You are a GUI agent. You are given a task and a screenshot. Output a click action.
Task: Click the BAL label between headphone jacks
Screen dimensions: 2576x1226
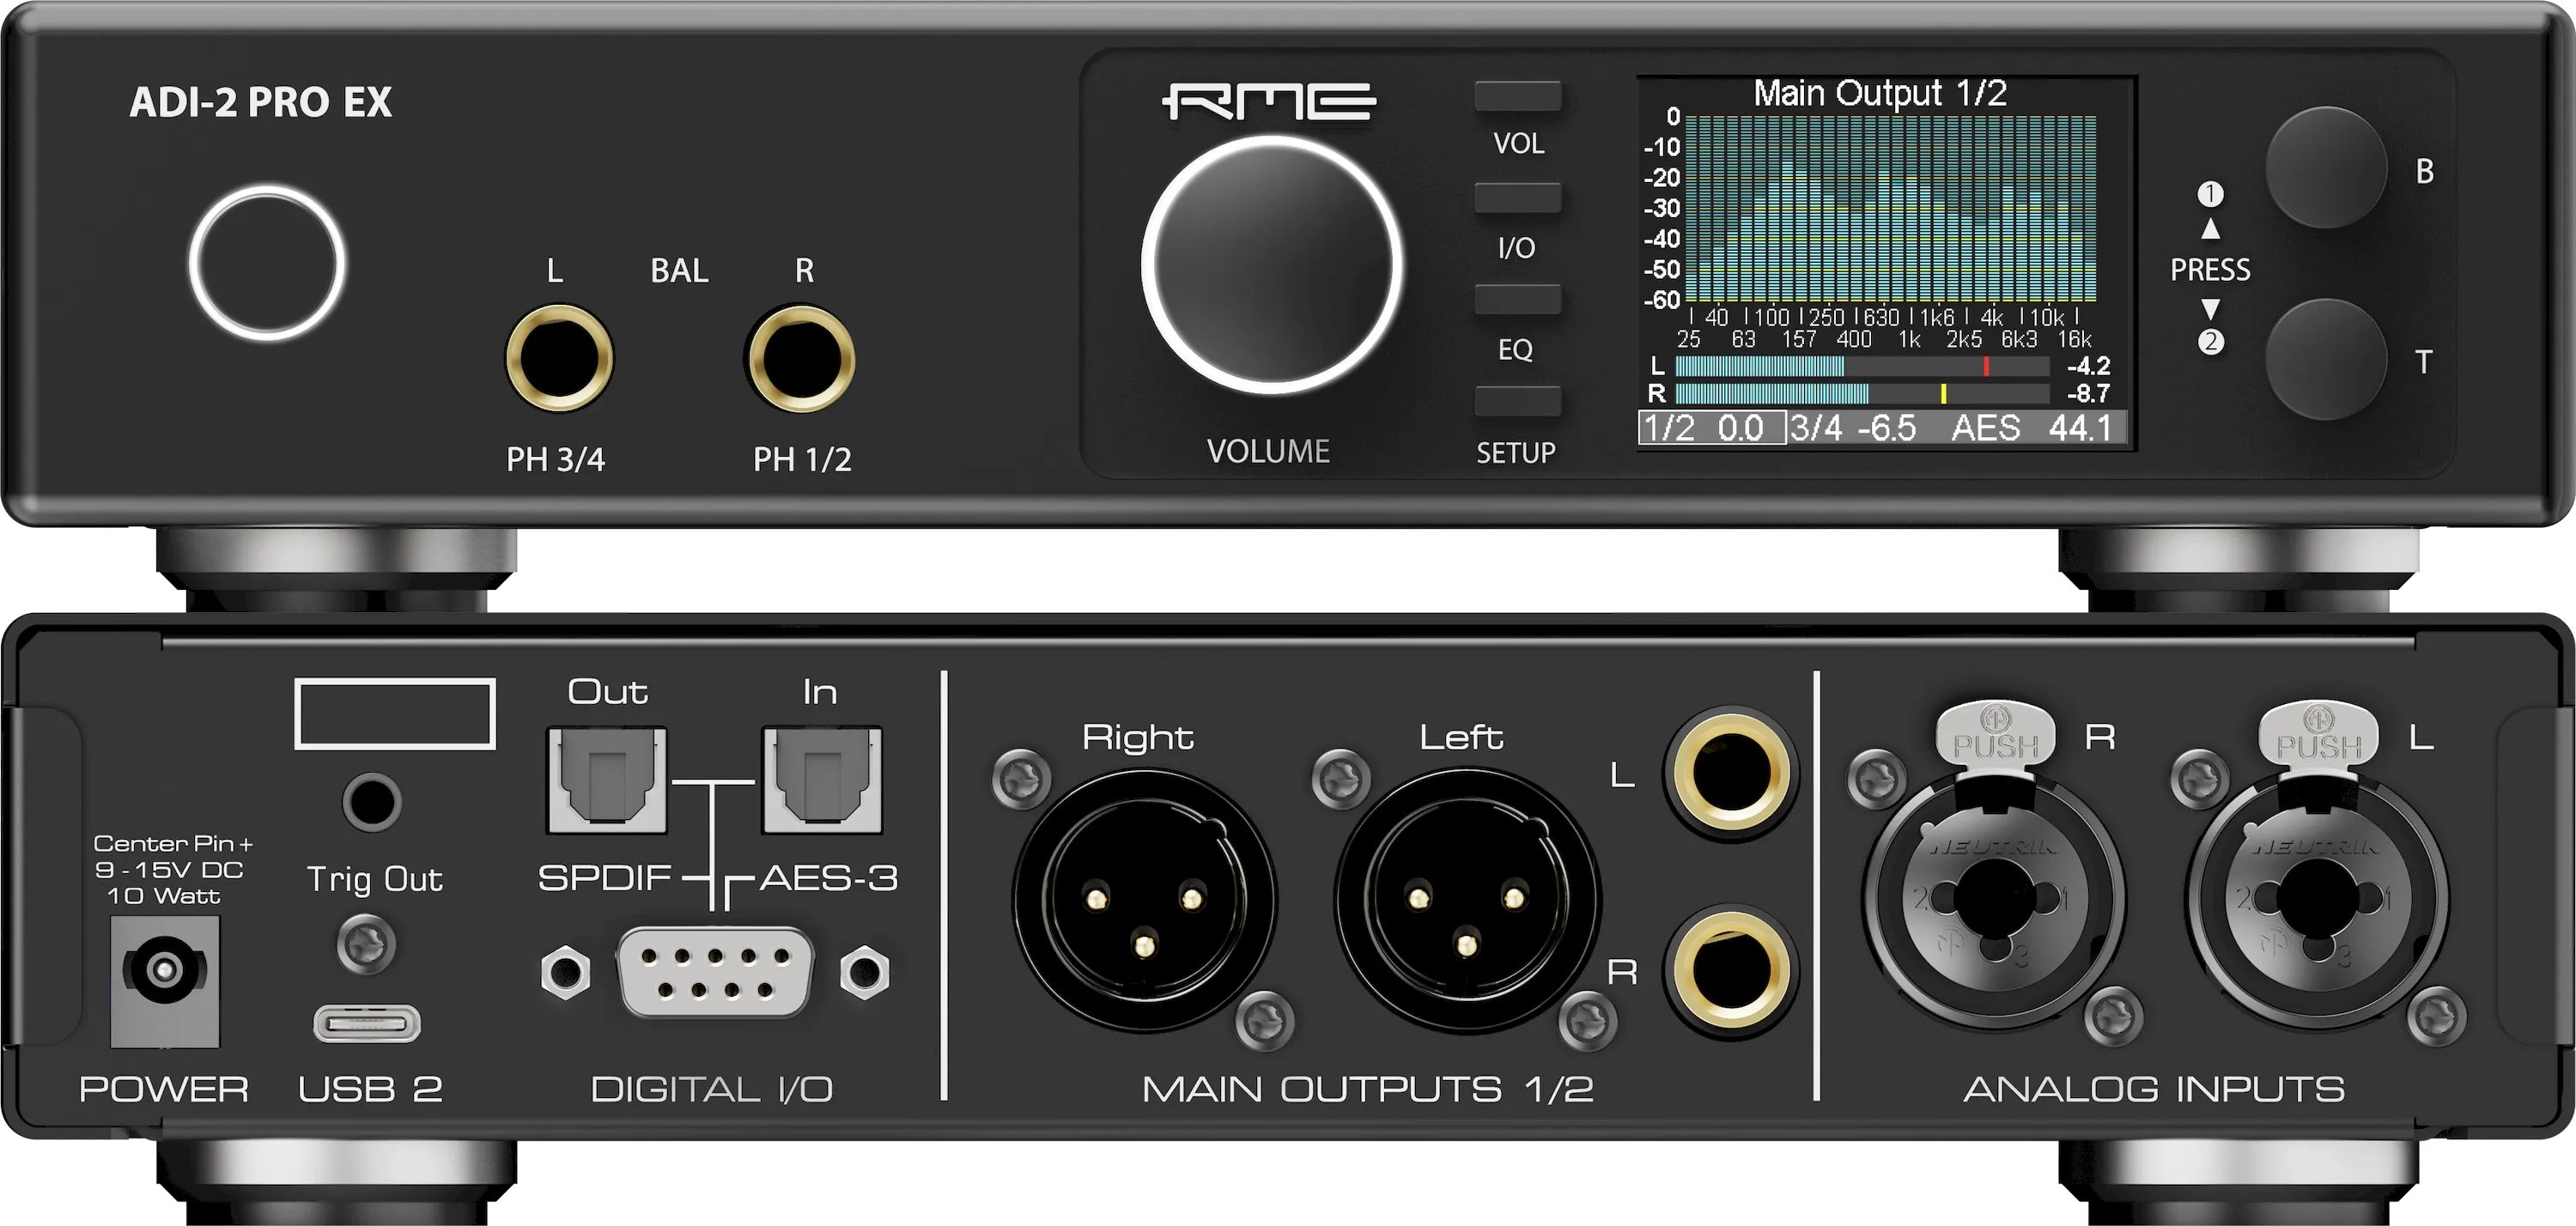(x=679, y=271)
